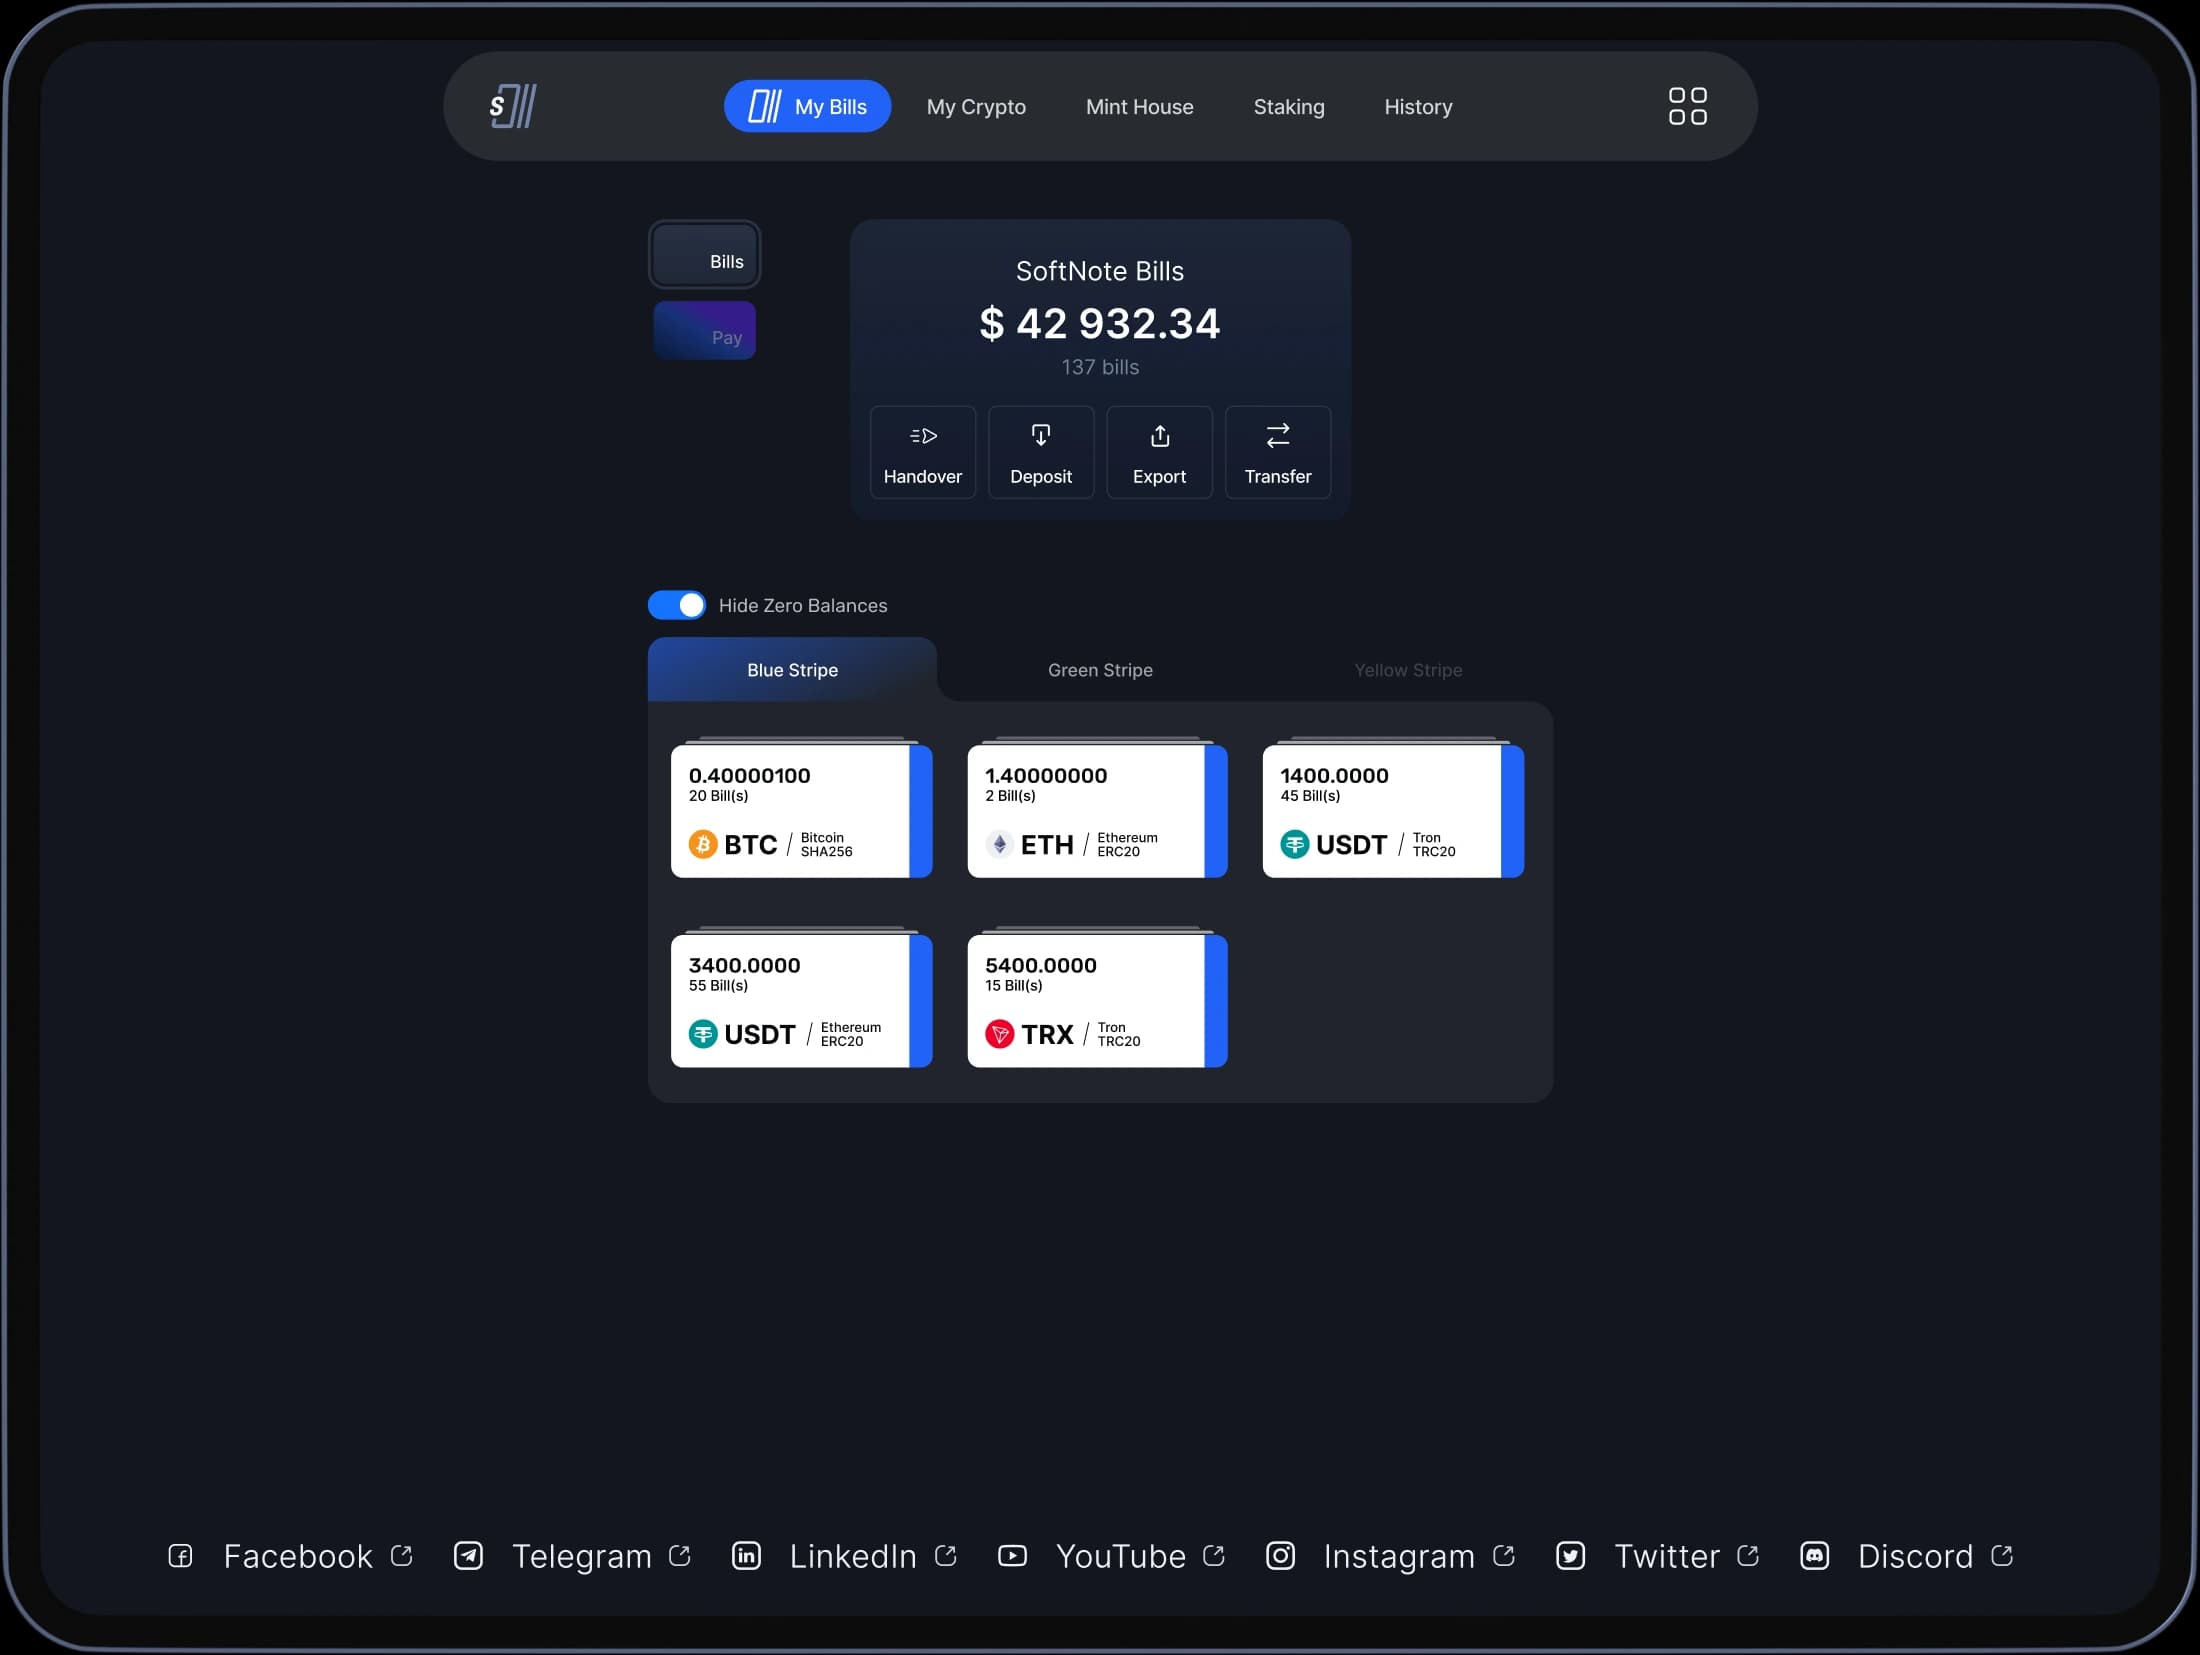Viewport: 2200px width, 1655px height.
Task: Open the YouTube footer link
Action: point(1120,1556)
